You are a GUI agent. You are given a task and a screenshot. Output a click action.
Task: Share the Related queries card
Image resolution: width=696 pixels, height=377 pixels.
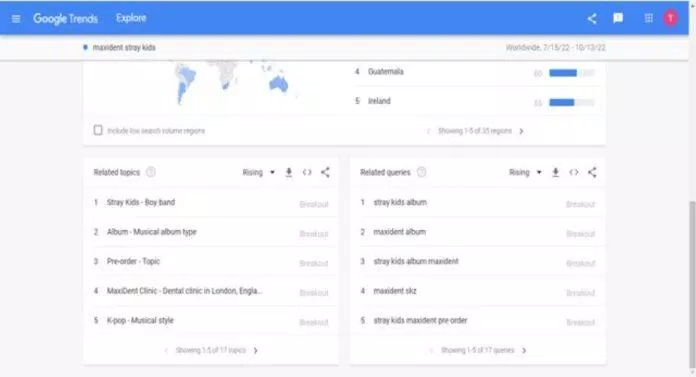pos(592,172)
